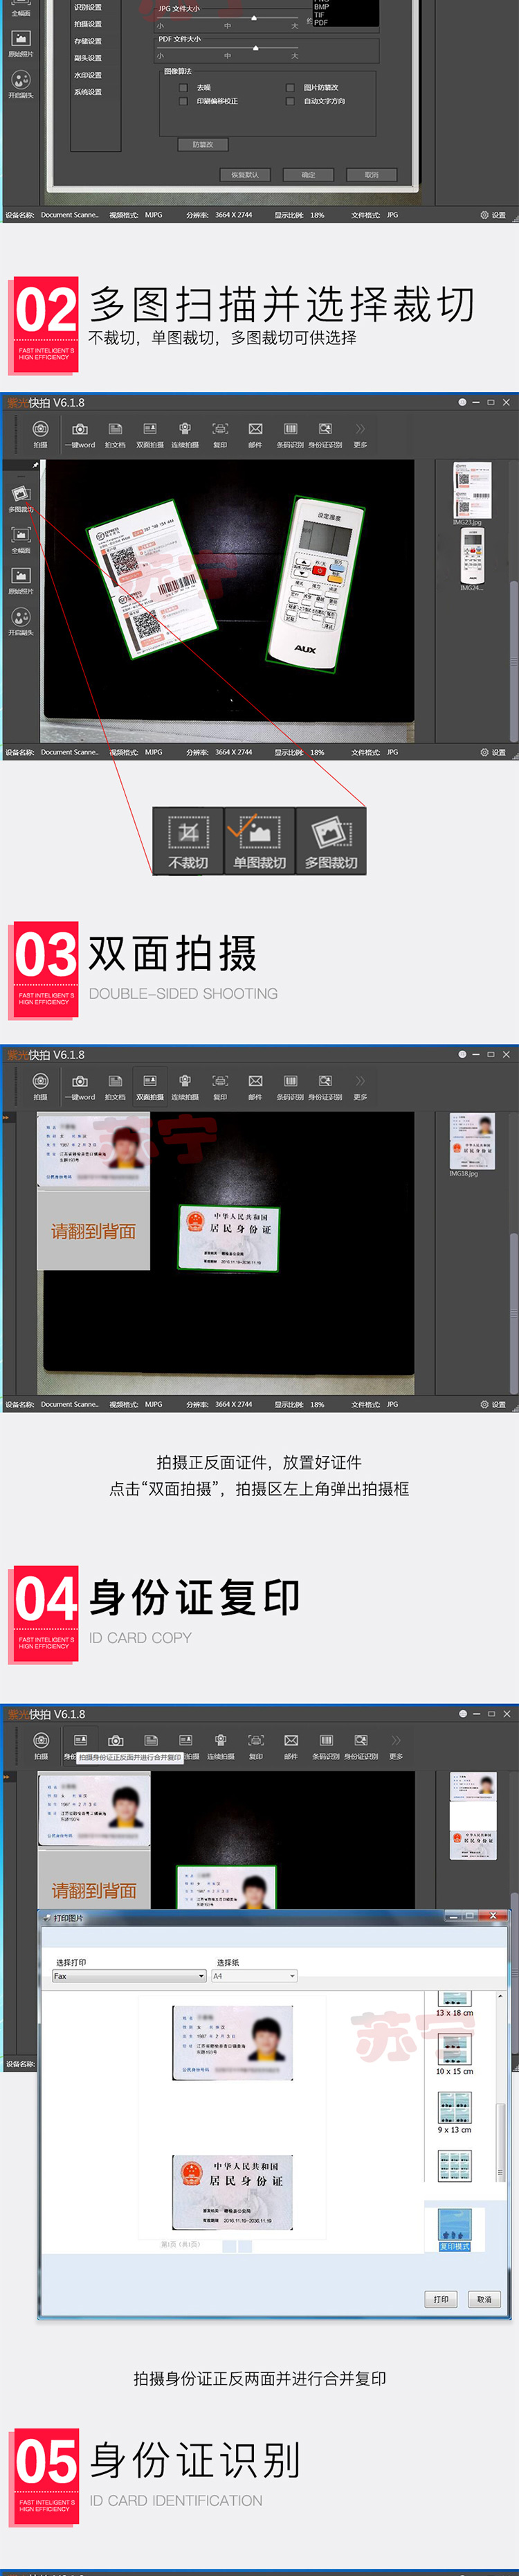Click the 恢复默认 restore defaults button
This screenshot has height=2576, width=519.
(x=245, y=175)
